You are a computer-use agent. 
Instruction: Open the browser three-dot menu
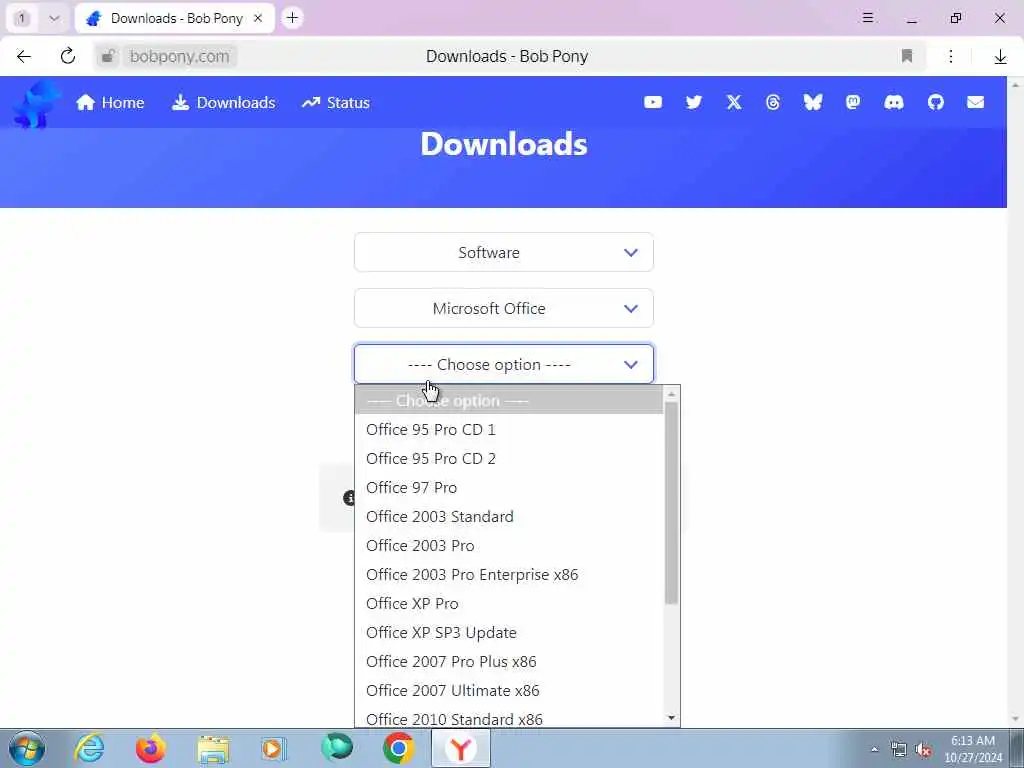(x=951, y=56)
